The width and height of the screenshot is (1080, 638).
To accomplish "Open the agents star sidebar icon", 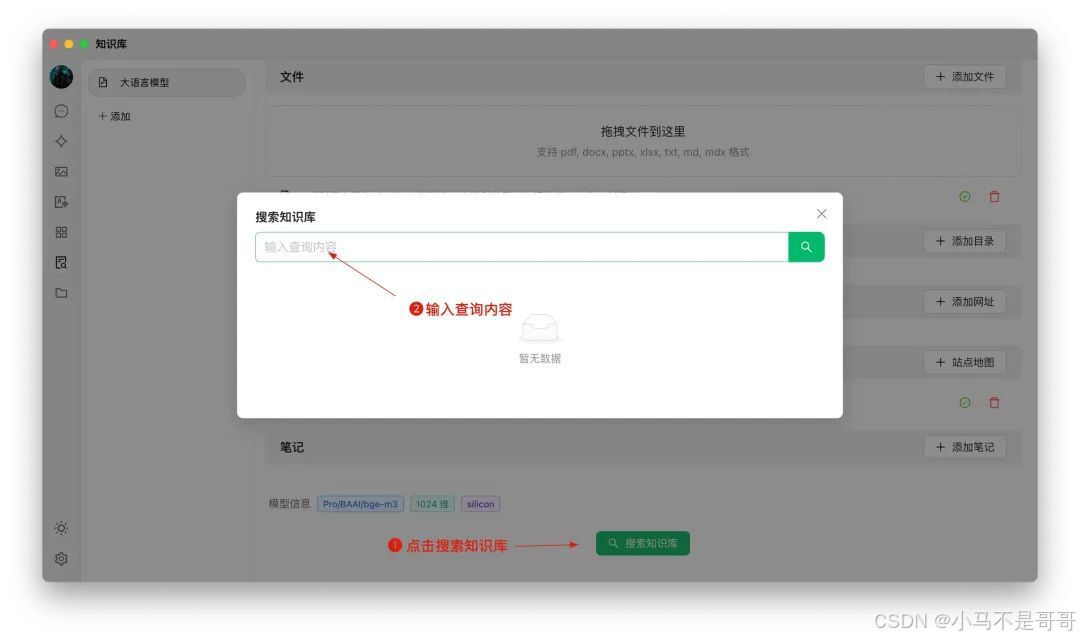I will point(61,141).
